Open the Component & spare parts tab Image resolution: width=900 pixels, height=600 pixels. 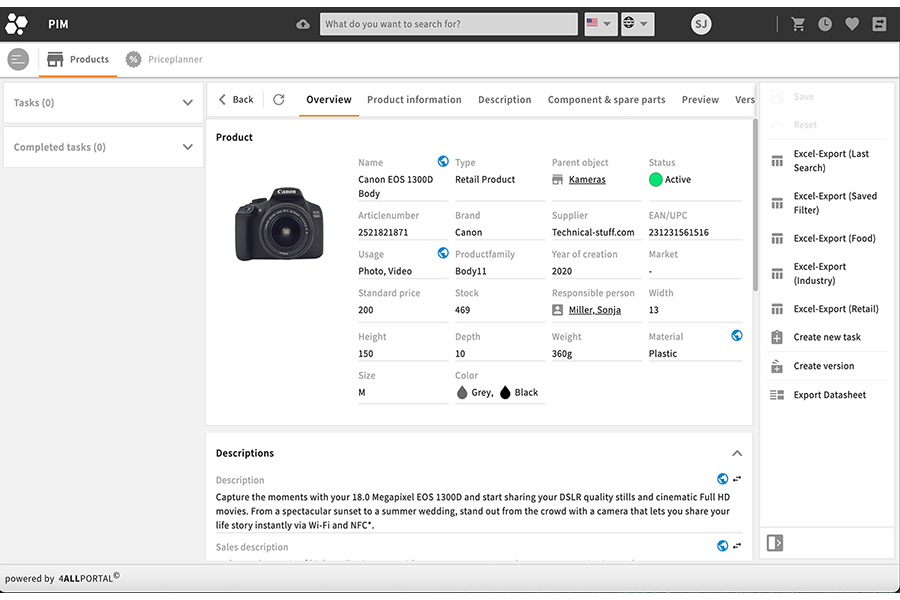(x=607, y=100)
